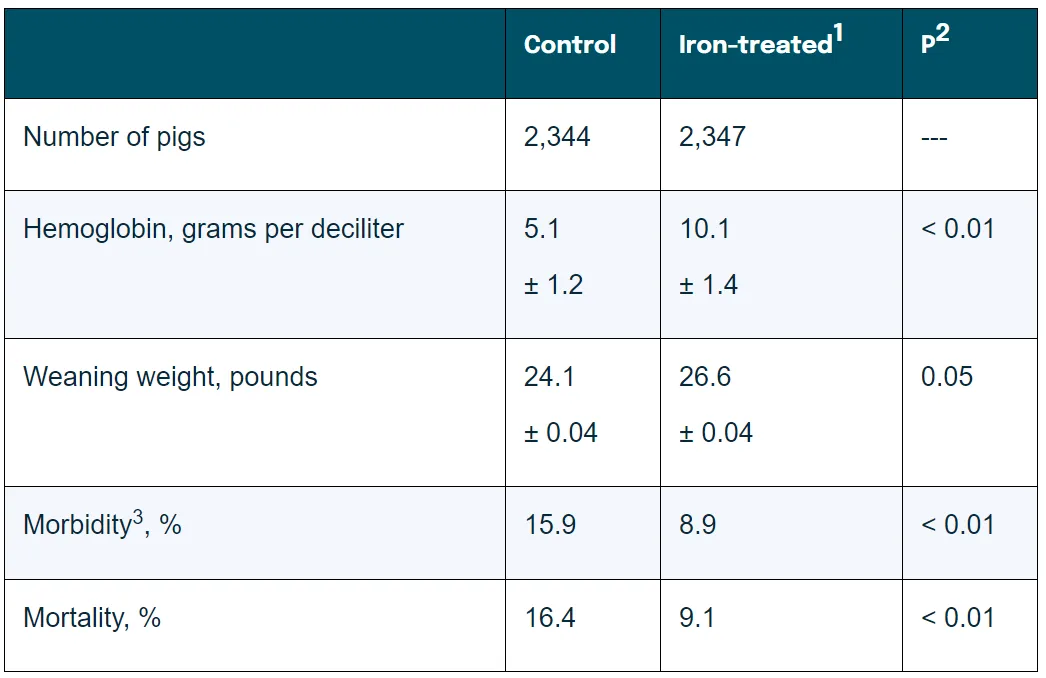
Task: Select the Number of pigs row label
Action: 114,137
